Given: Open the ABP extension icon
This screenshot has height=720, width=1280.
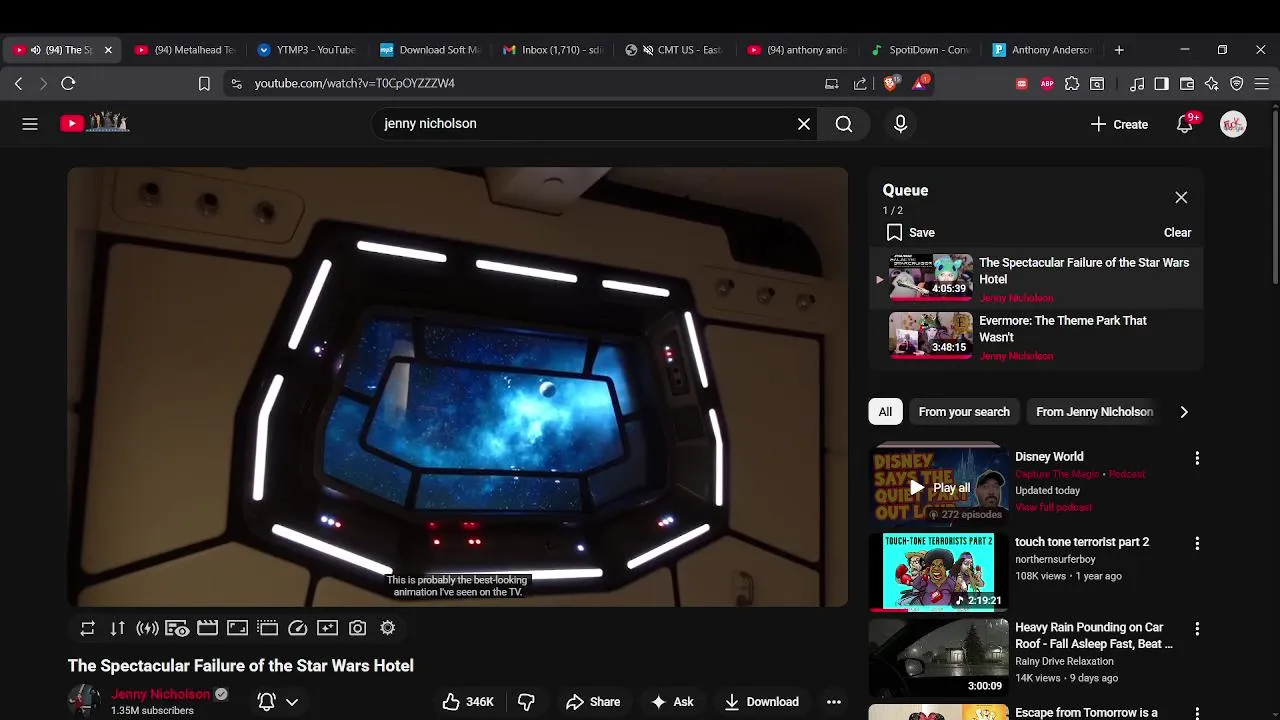Looking at the screenshot, I should click(1047, 84).
